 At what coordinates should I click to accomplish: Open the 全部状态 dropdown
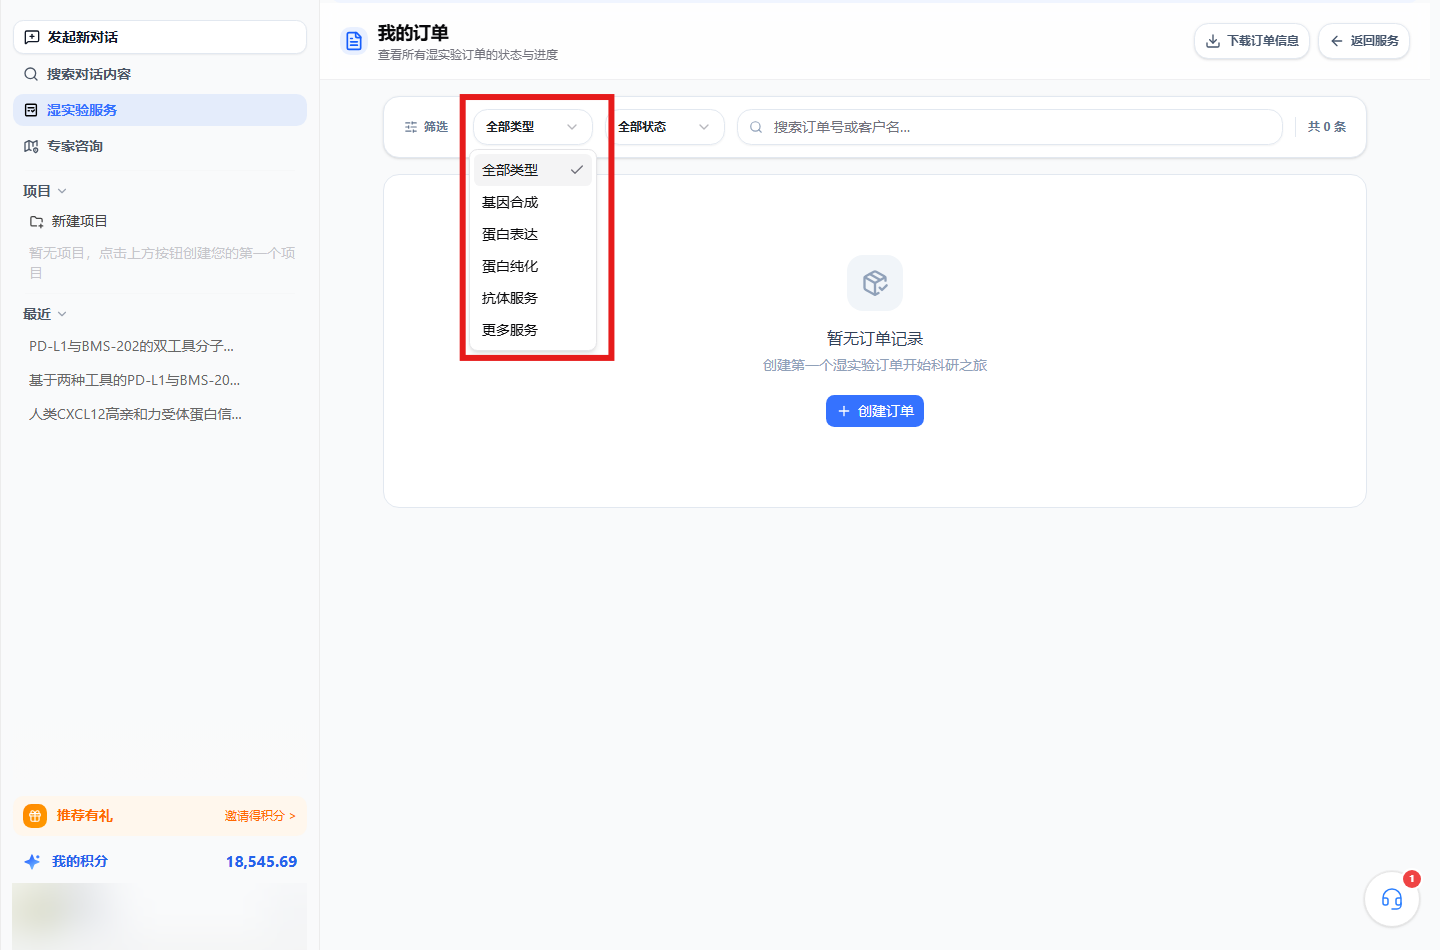pyautogui.click(x=665, y=127)
